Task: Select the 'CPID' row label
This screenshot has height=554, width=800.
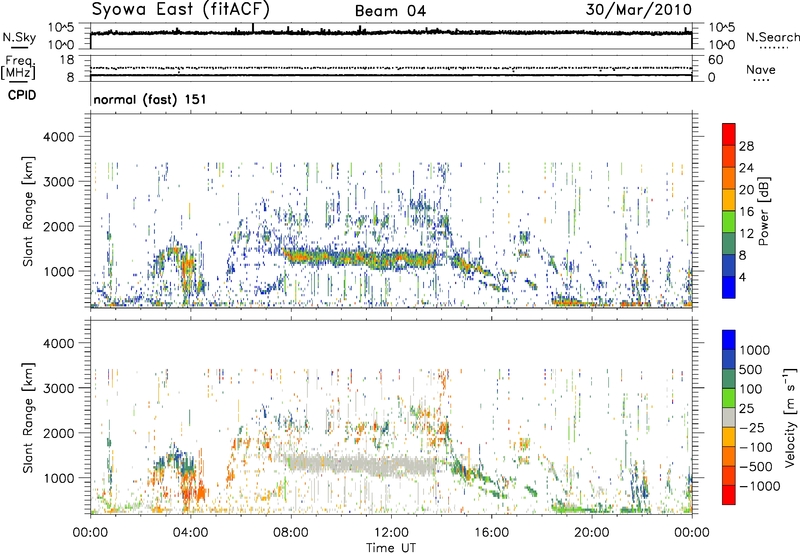Action: click(22, 95)
